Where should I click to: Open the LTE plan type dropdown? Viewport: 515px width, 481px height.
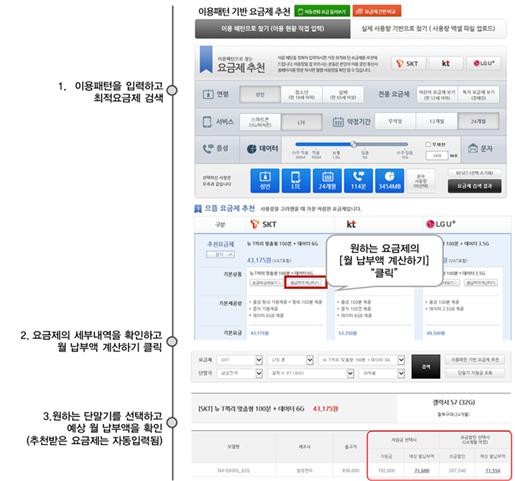pyautogui.click(x=290, y=360)
